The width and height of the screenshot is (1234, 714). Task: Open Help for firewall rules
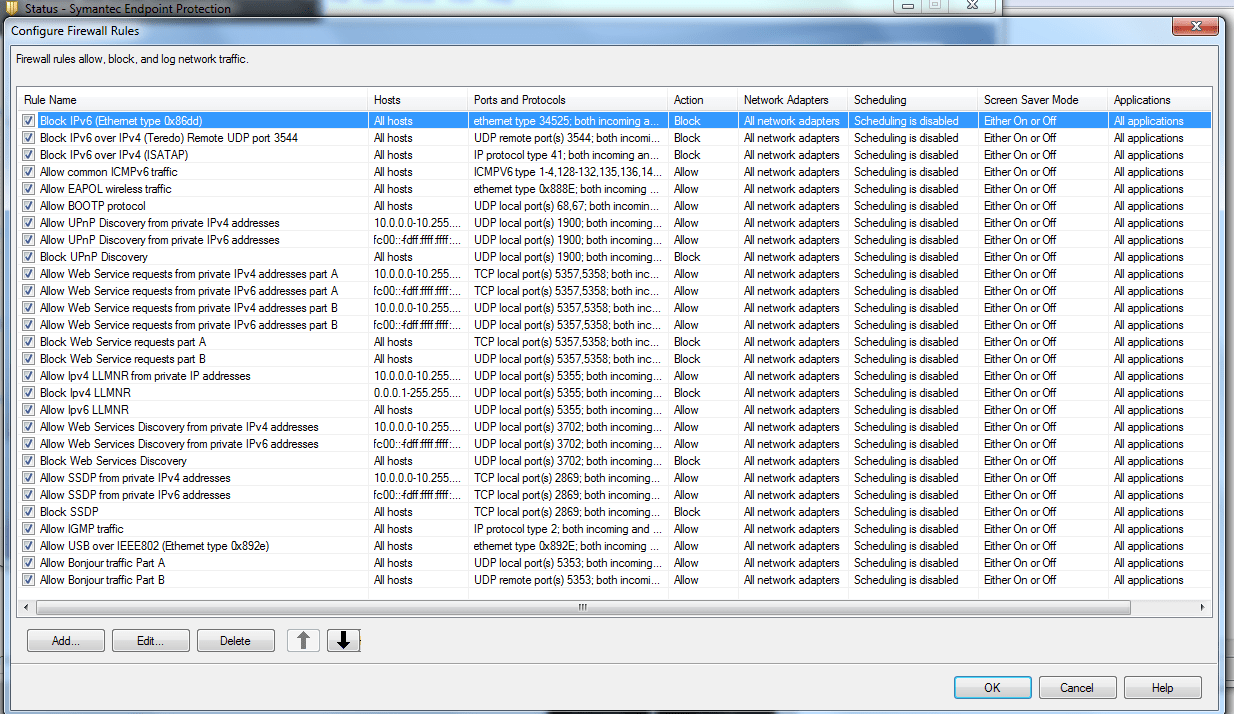point(1162,687)
